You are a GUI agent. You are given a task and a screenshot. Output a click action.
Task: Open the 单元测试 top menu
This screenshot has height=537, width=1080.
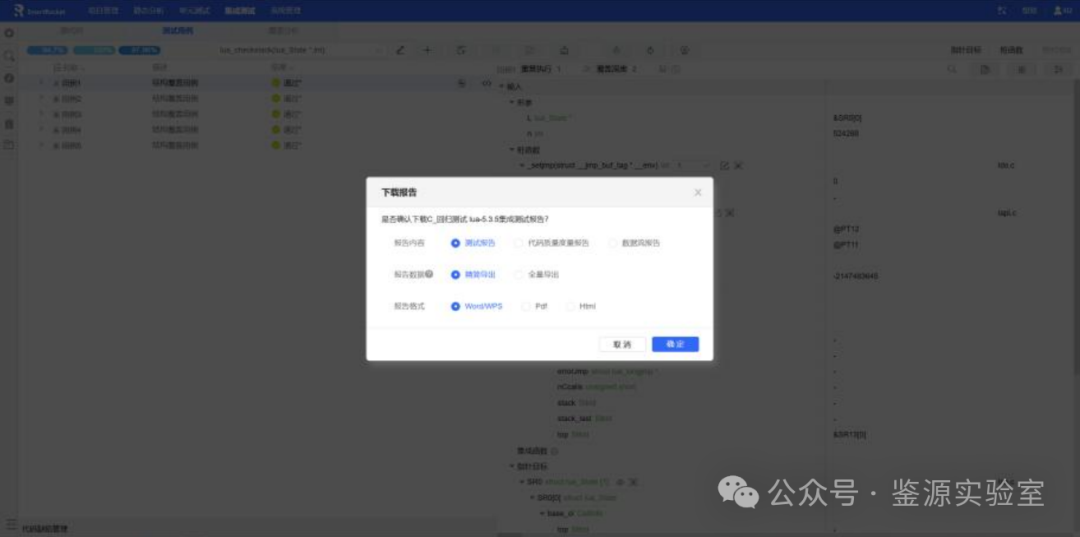(x=194, y=11)
